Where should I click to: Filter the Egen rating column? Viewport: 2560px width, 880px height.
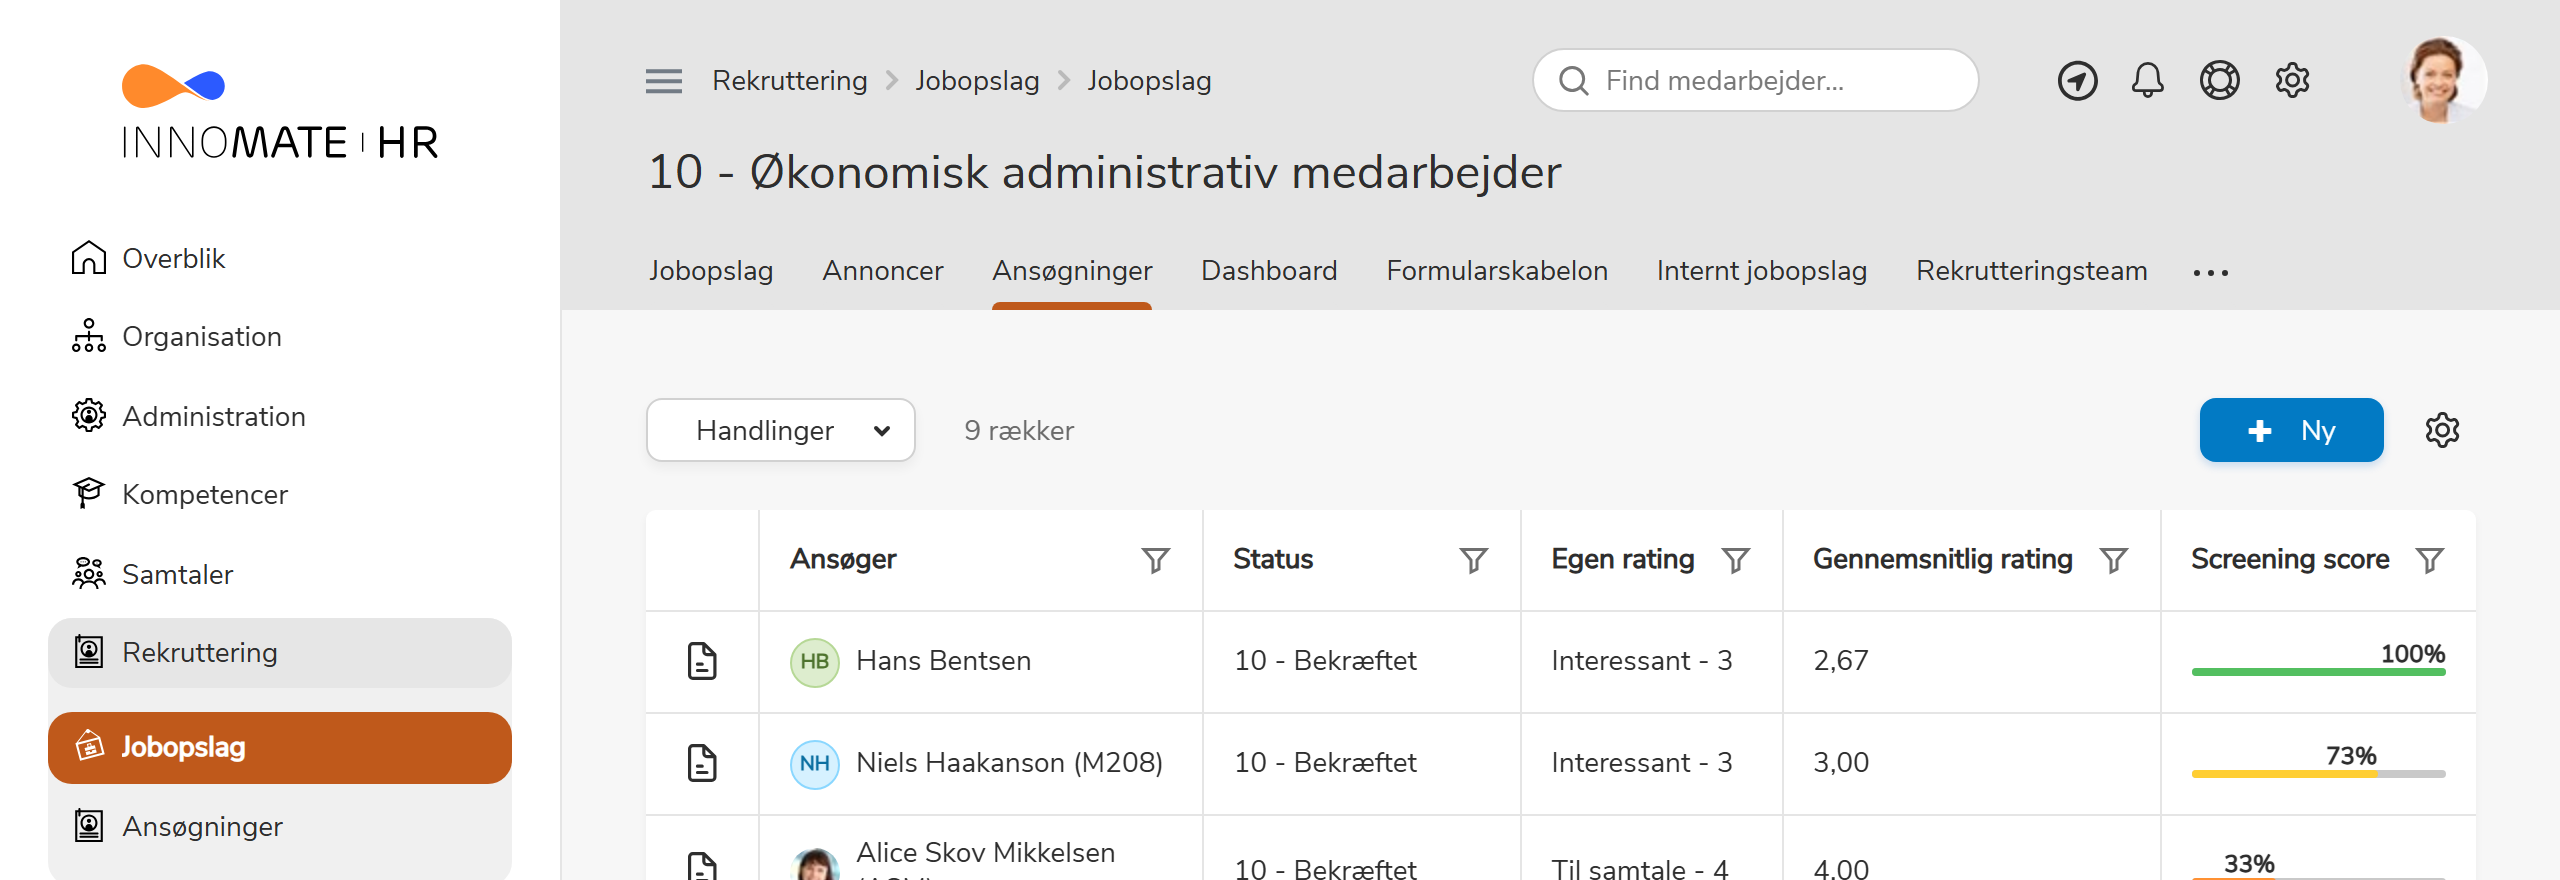click(1736, 560)
